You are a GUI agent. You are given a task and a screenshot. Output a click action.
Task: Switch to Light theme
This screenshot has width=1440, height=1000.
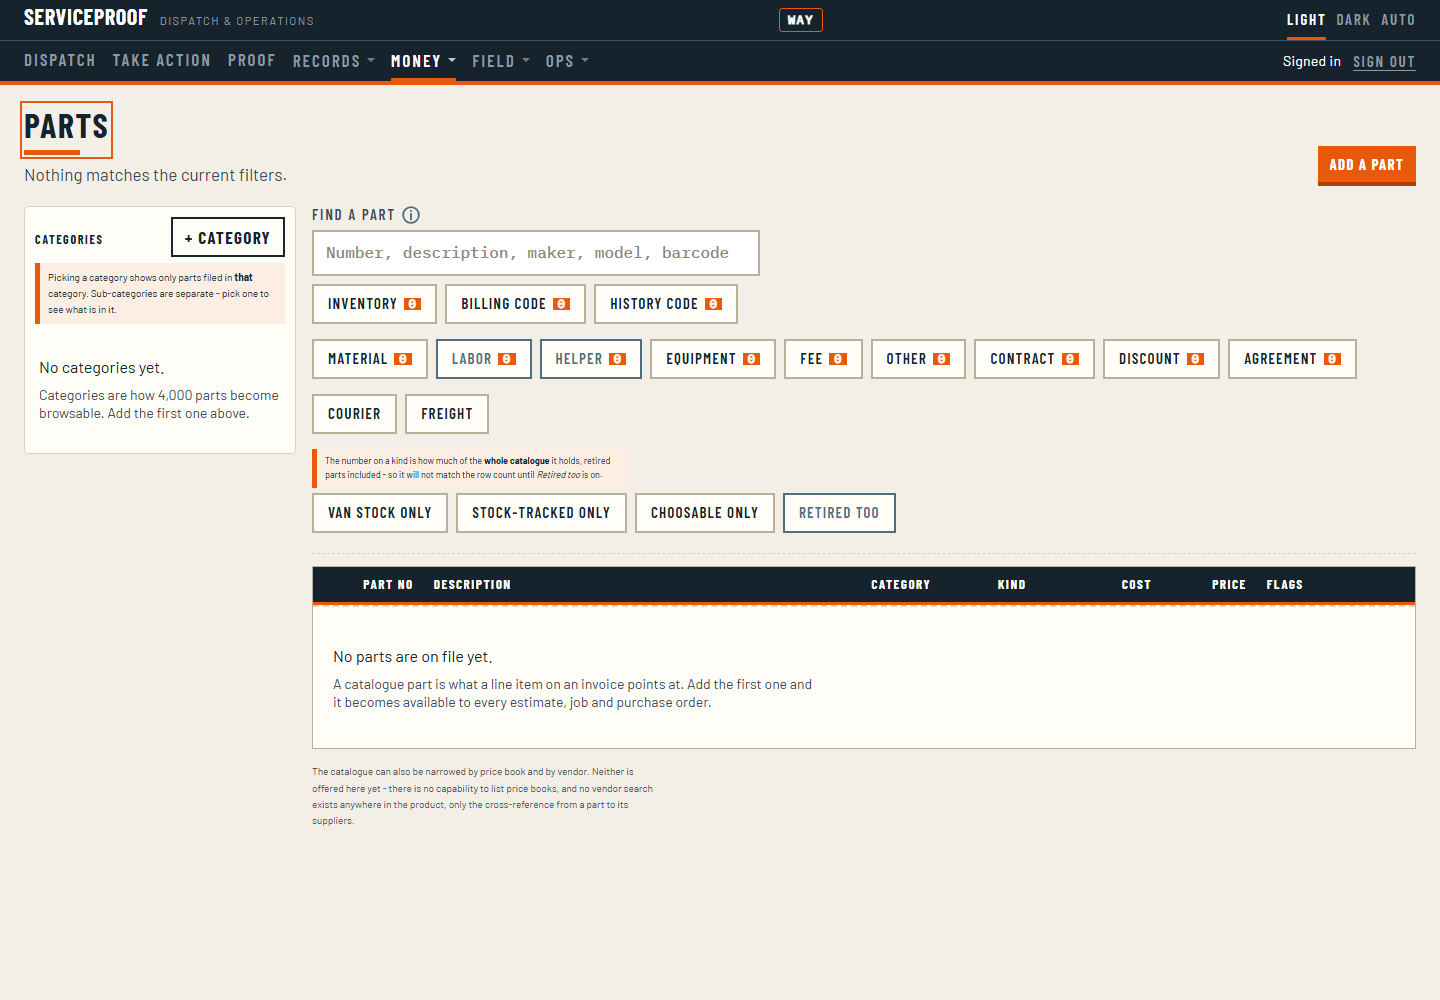coord(1306,20)
